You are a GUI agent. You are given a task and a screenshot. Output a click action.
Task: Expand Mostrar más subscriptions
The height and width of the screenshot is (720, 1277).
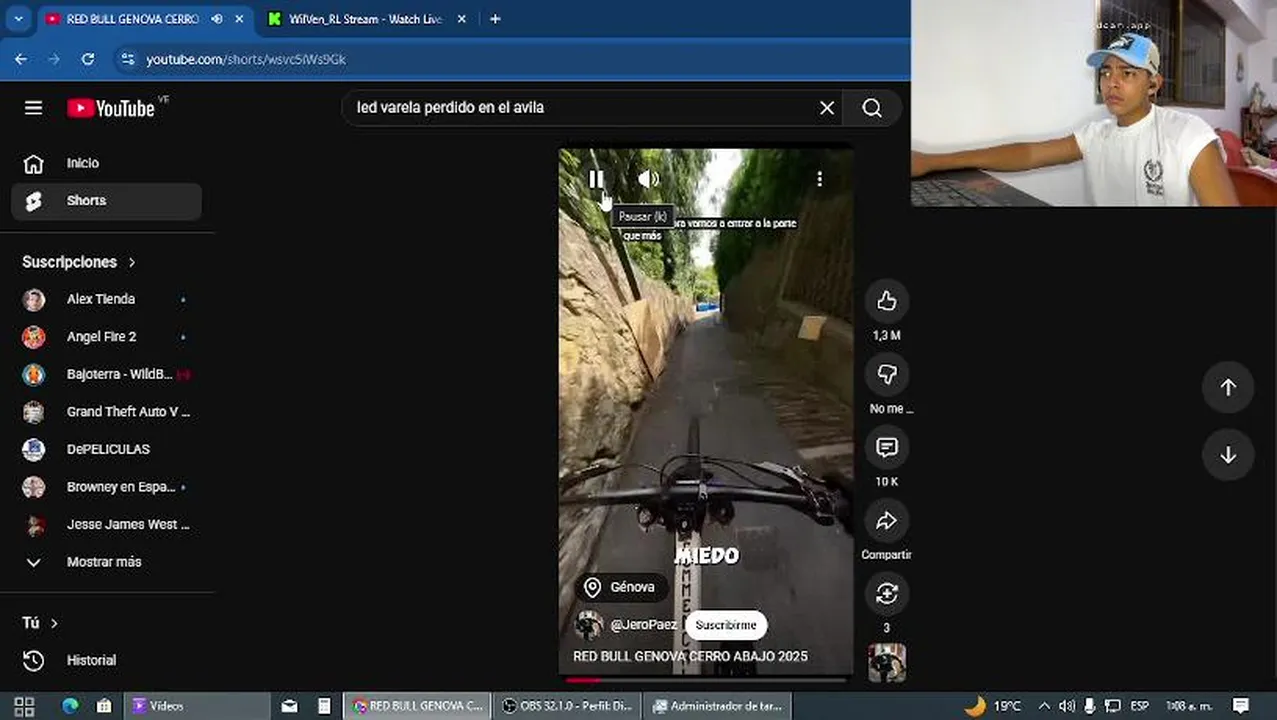pos(107,562)
